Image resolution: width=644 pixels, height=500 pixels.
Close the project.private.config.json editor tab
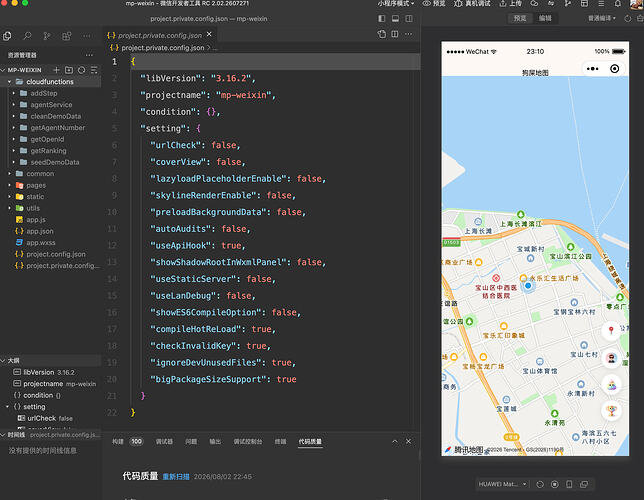(209, 35)
